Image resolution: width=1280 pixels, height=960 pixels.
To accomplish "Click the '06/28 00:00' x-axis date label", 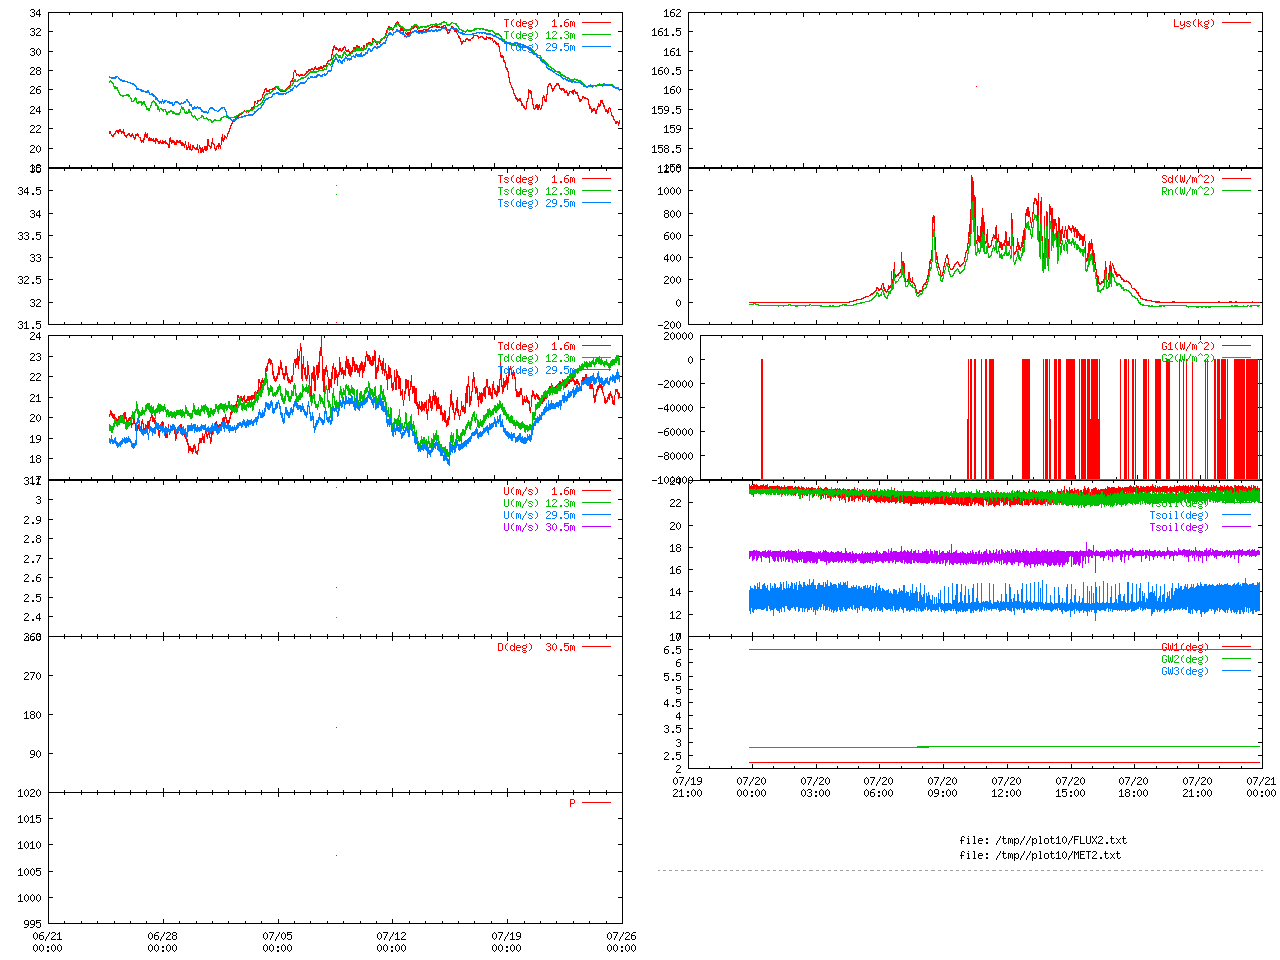I will click(x=163, y=942).
